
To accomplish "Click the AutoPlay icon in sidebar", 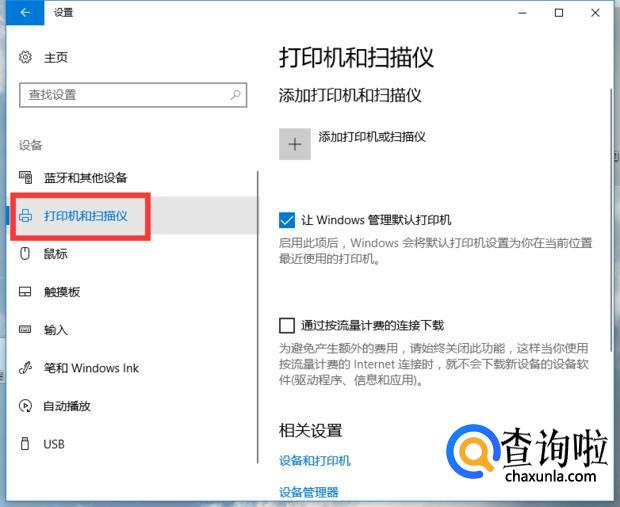I will (26, 406).
